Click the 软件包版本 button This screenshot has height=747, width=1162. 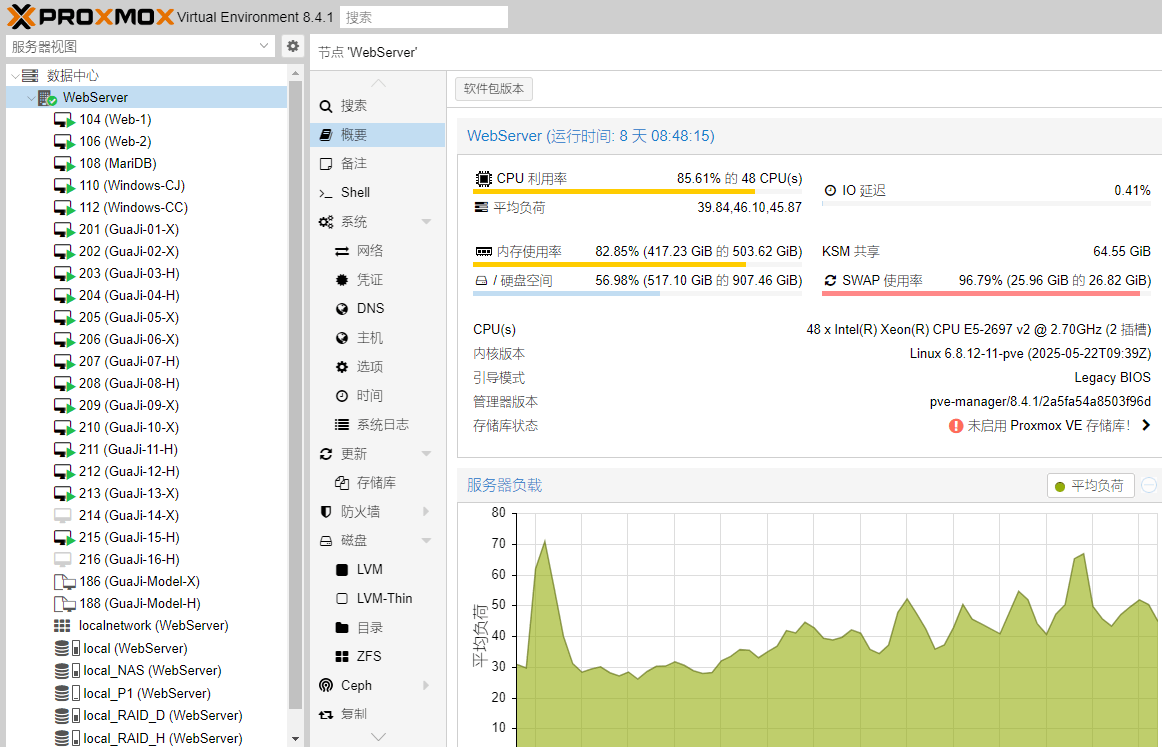[x=494, y=89]
